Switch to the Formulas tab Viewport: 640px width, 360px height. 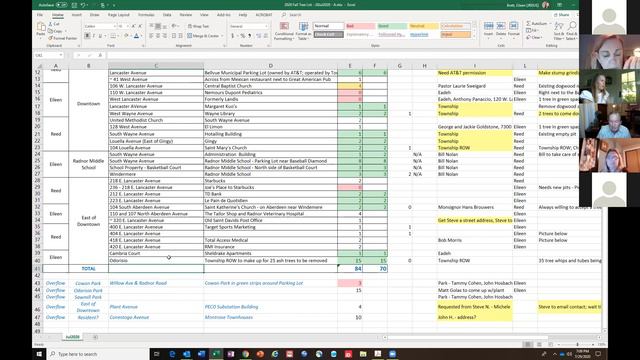click(x=146, y=15)
